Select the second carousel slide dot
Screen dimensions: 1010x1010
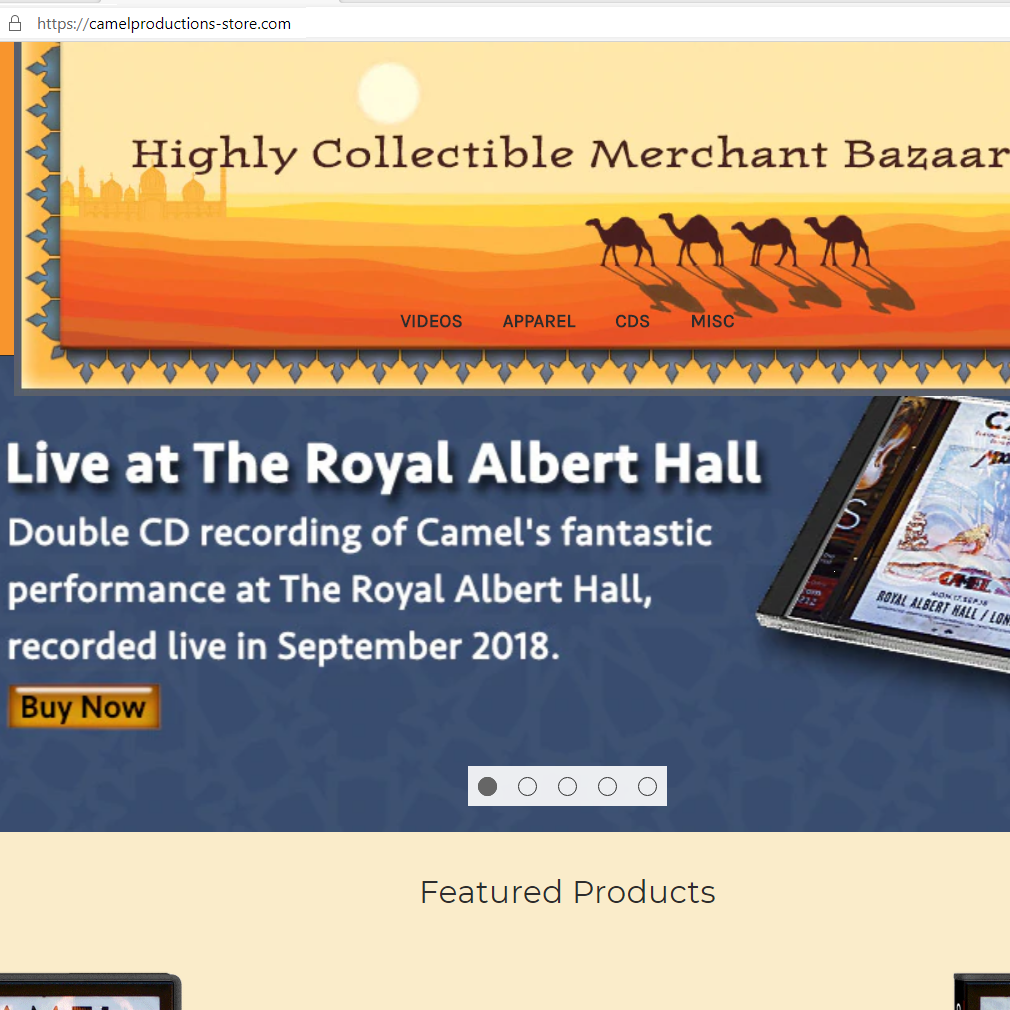(x=528, y=786)
